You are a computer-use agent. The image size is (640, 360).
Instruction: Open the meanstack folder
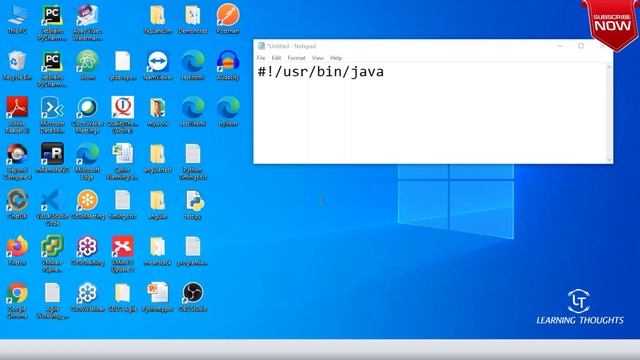coord(158,251)
